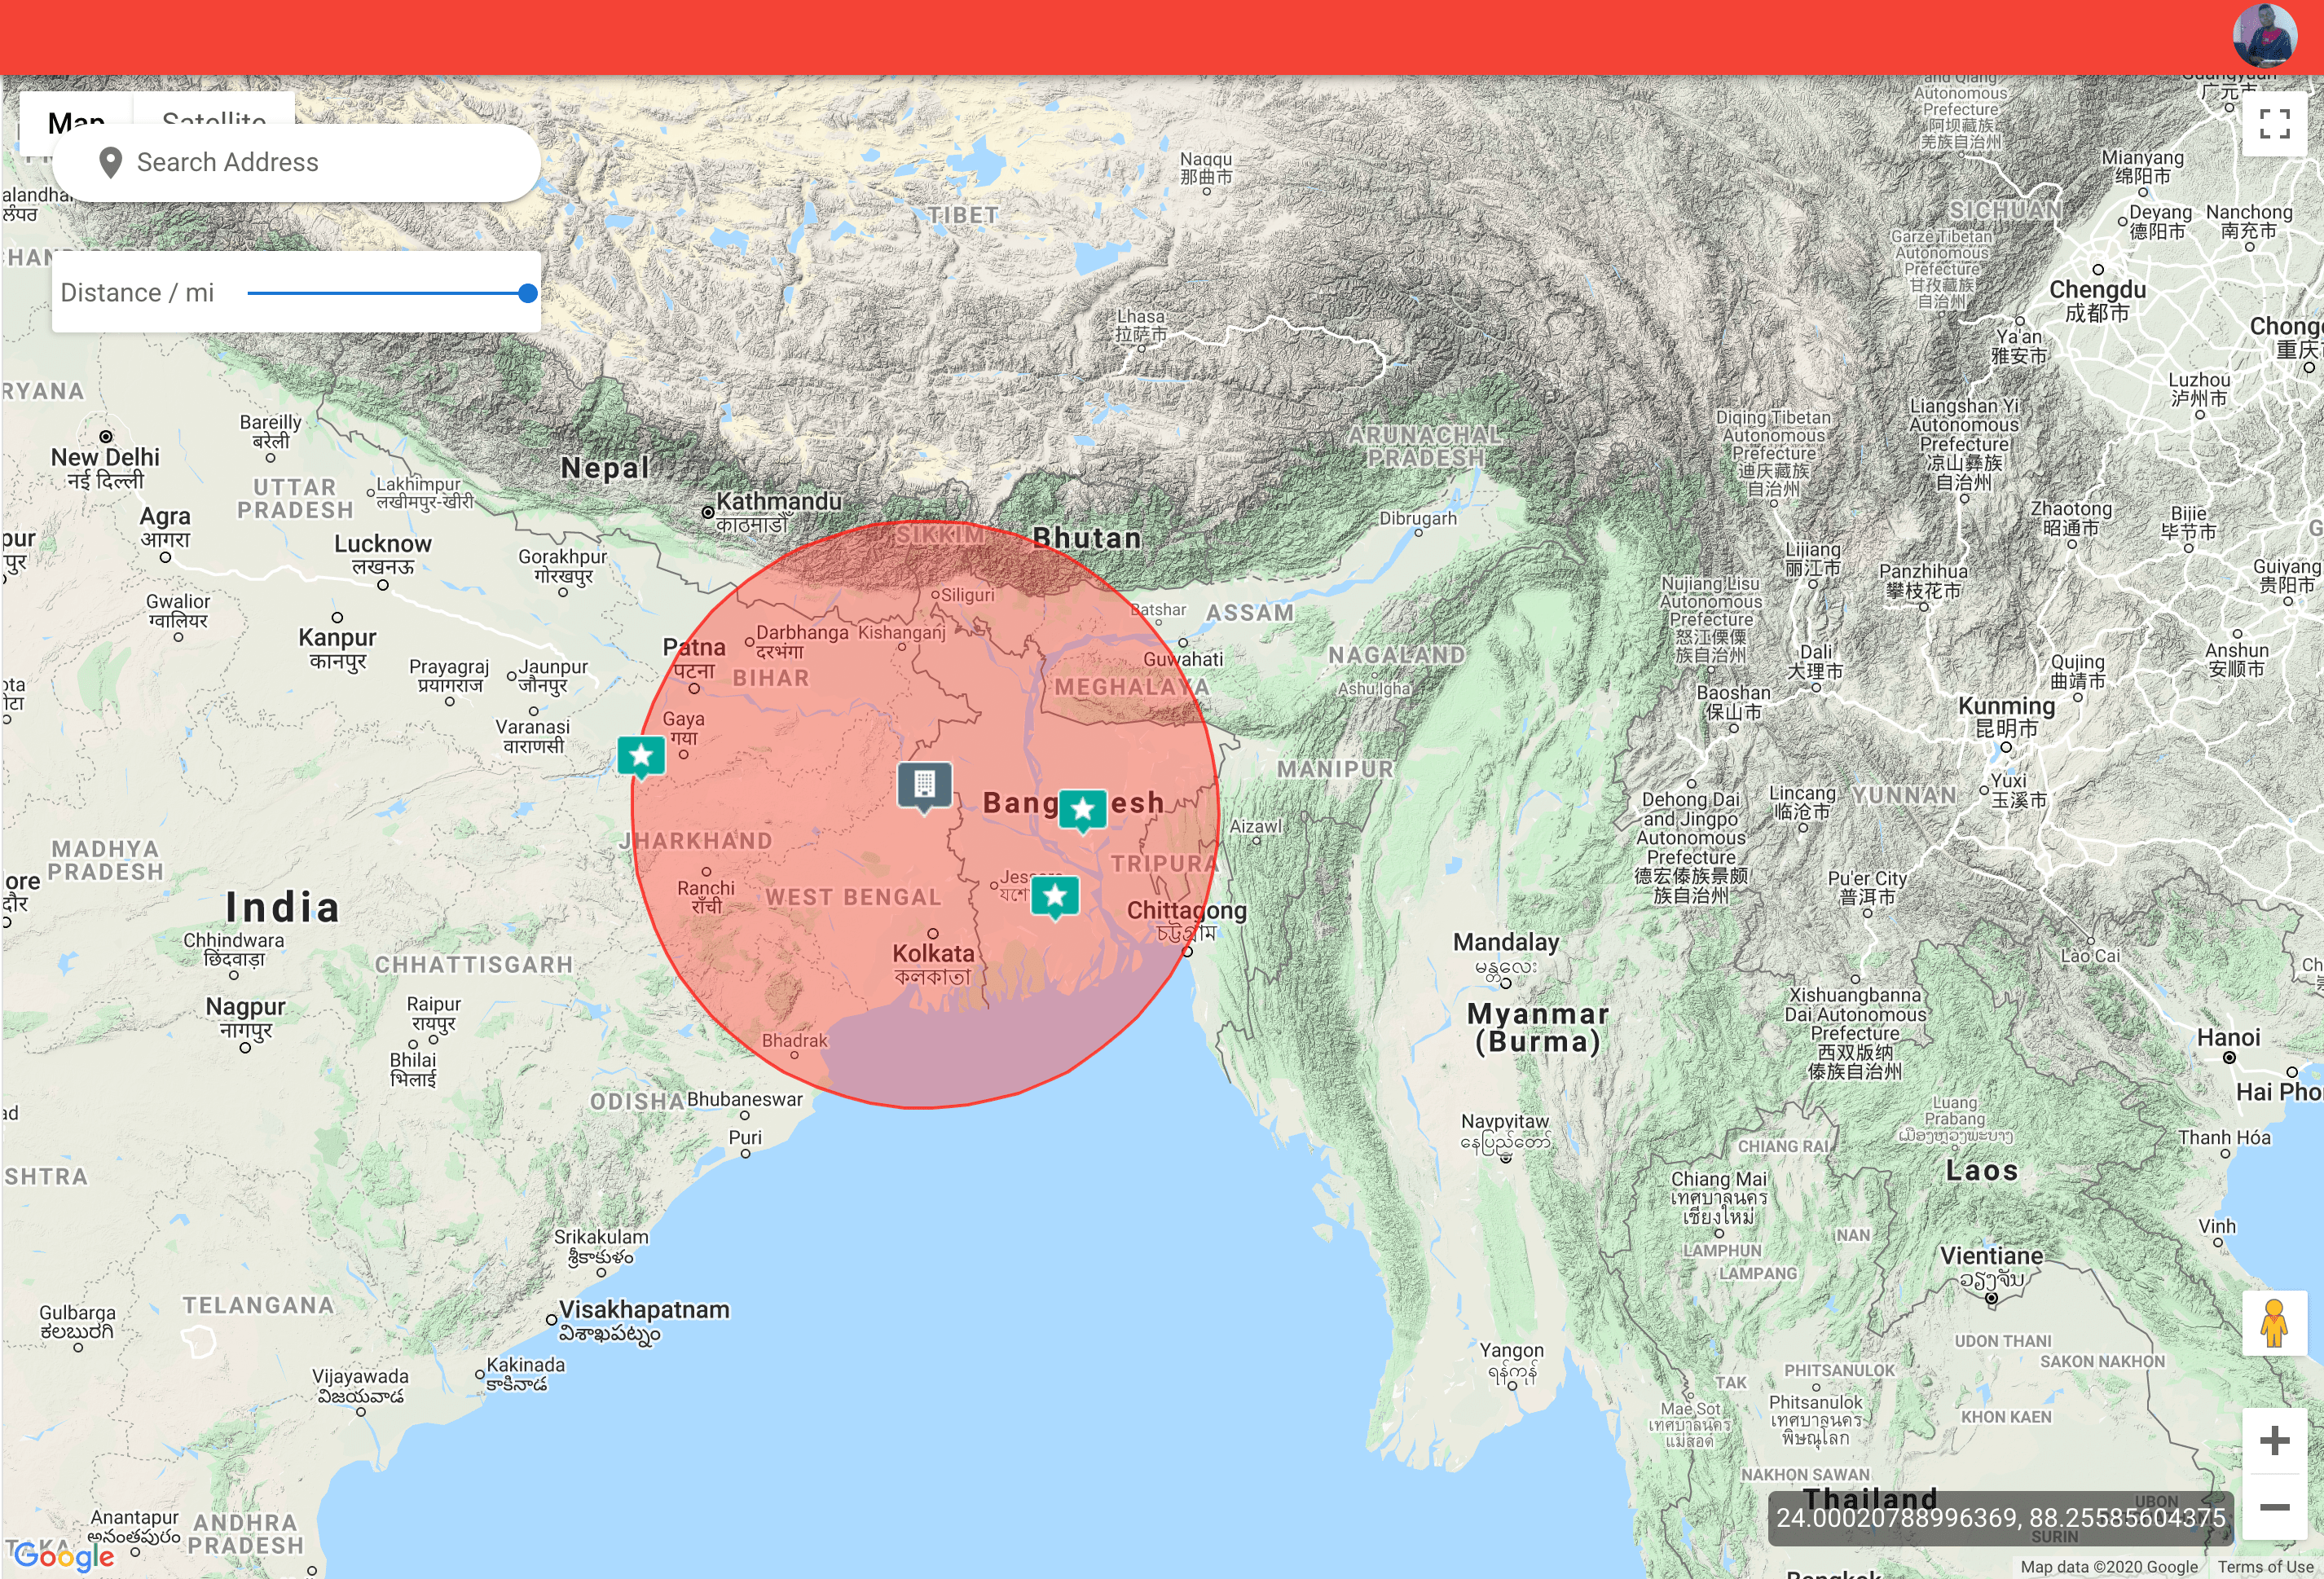
Task: Click the building marker in the circle center
Action: (x=924, y=785)
